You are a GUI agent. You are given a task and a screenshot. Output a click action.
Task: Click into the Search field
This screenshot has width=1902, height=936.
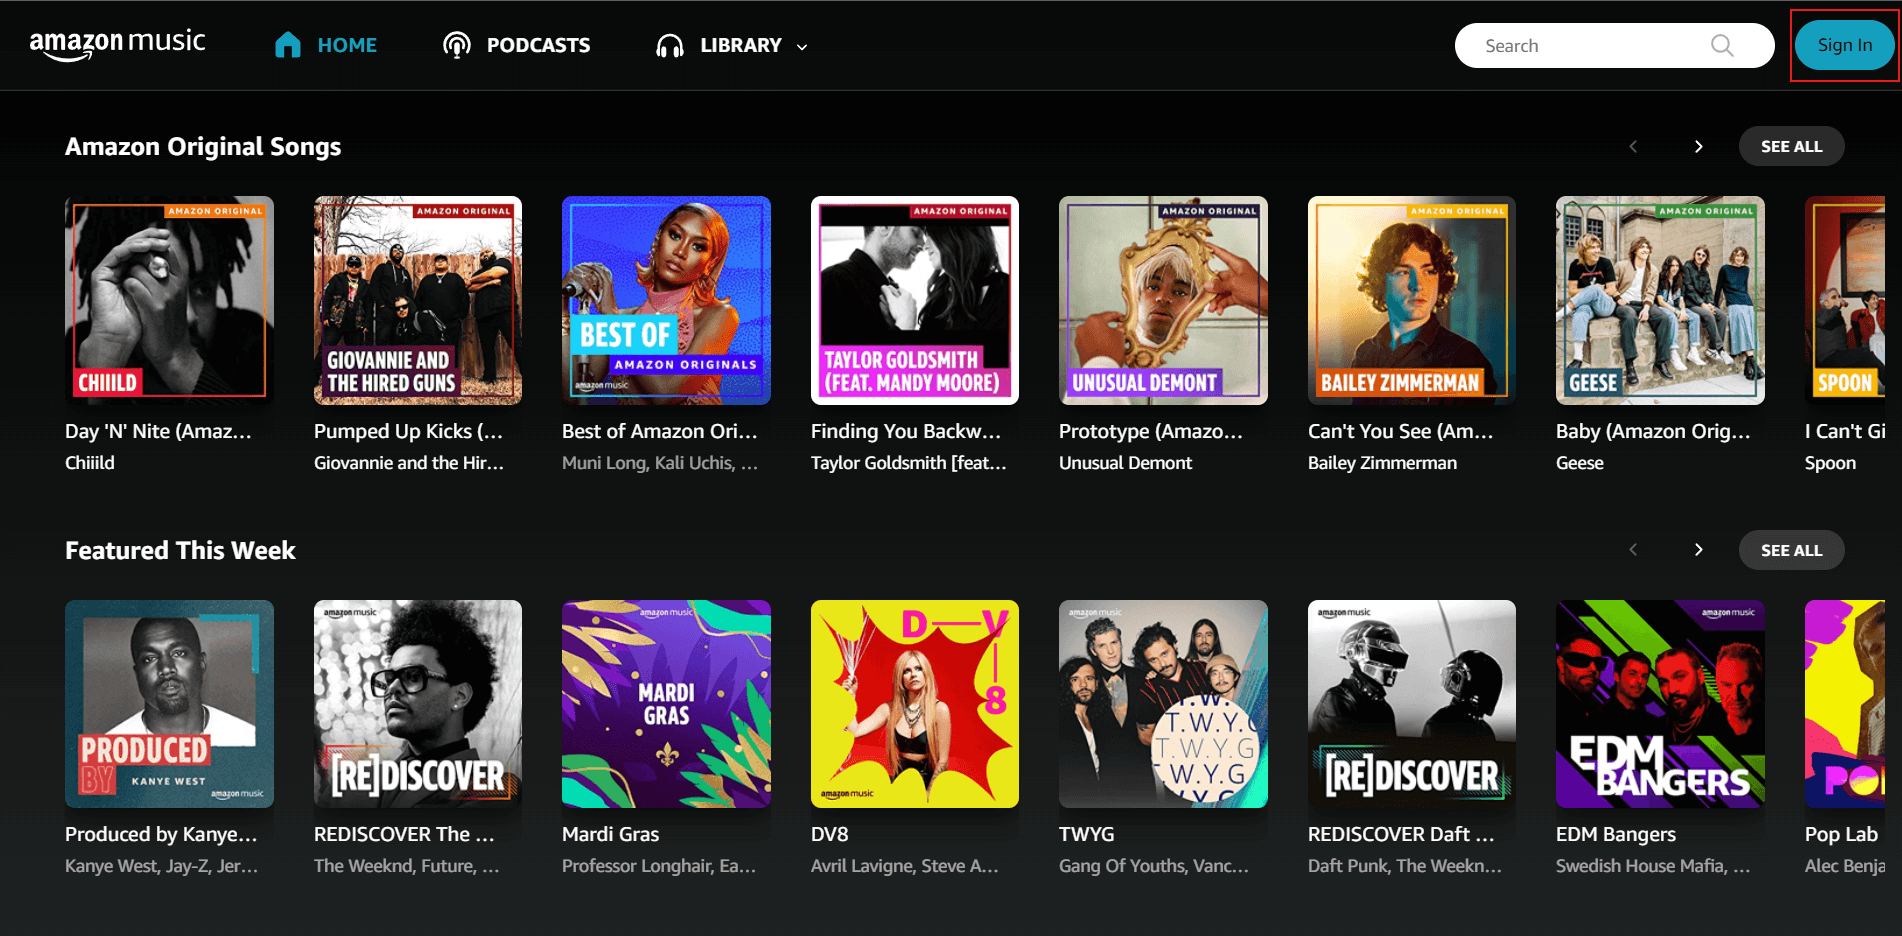point(1614,45)
